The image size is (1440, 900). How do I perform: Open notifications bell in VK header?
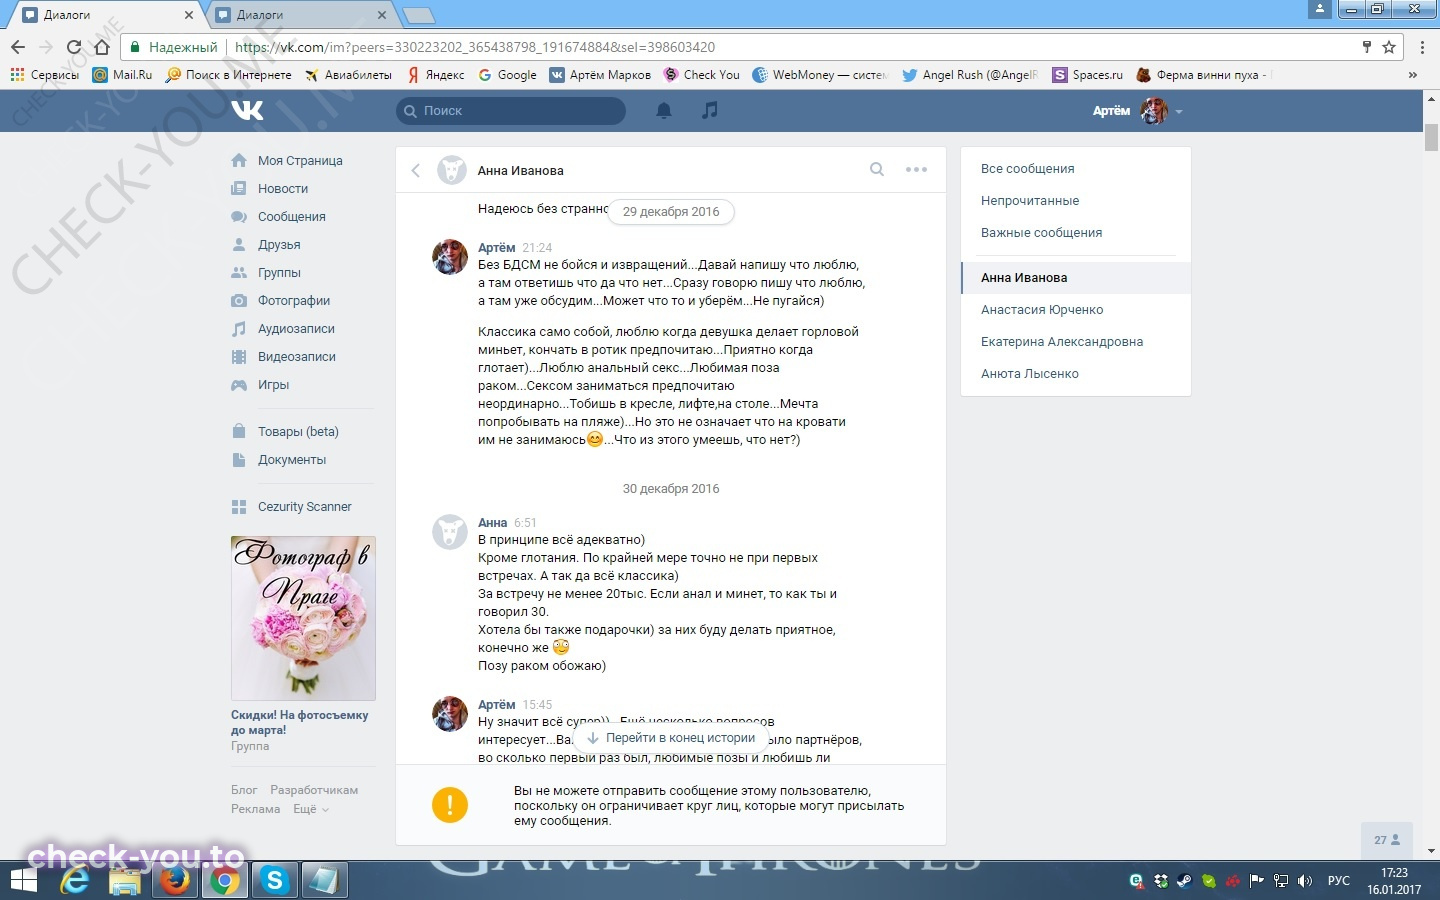pos(664,110)
